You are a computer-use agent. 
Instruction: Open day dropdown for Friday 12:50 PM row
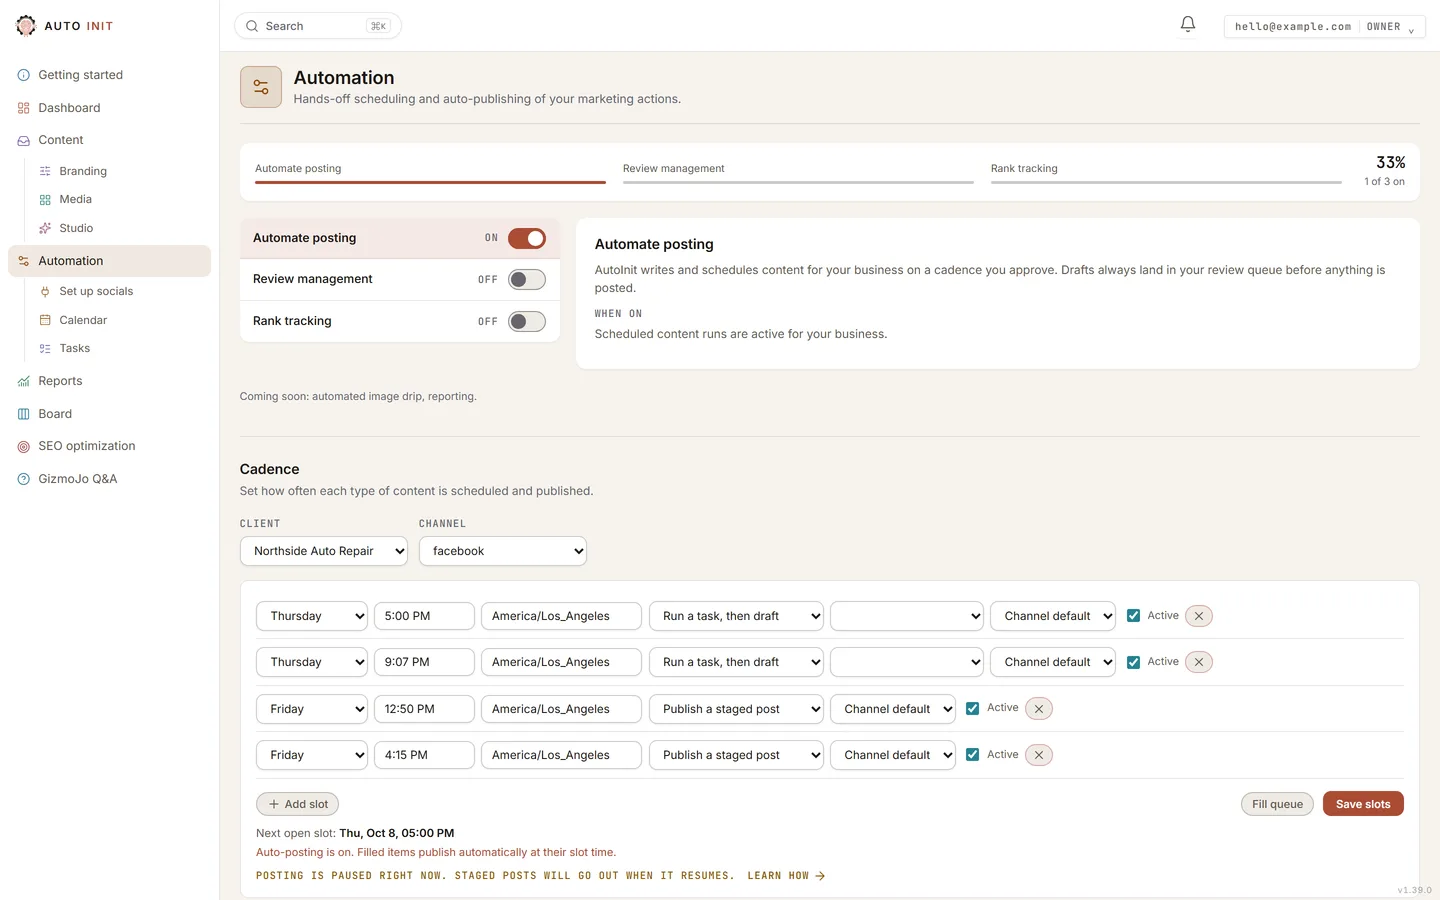click(312, 709)
